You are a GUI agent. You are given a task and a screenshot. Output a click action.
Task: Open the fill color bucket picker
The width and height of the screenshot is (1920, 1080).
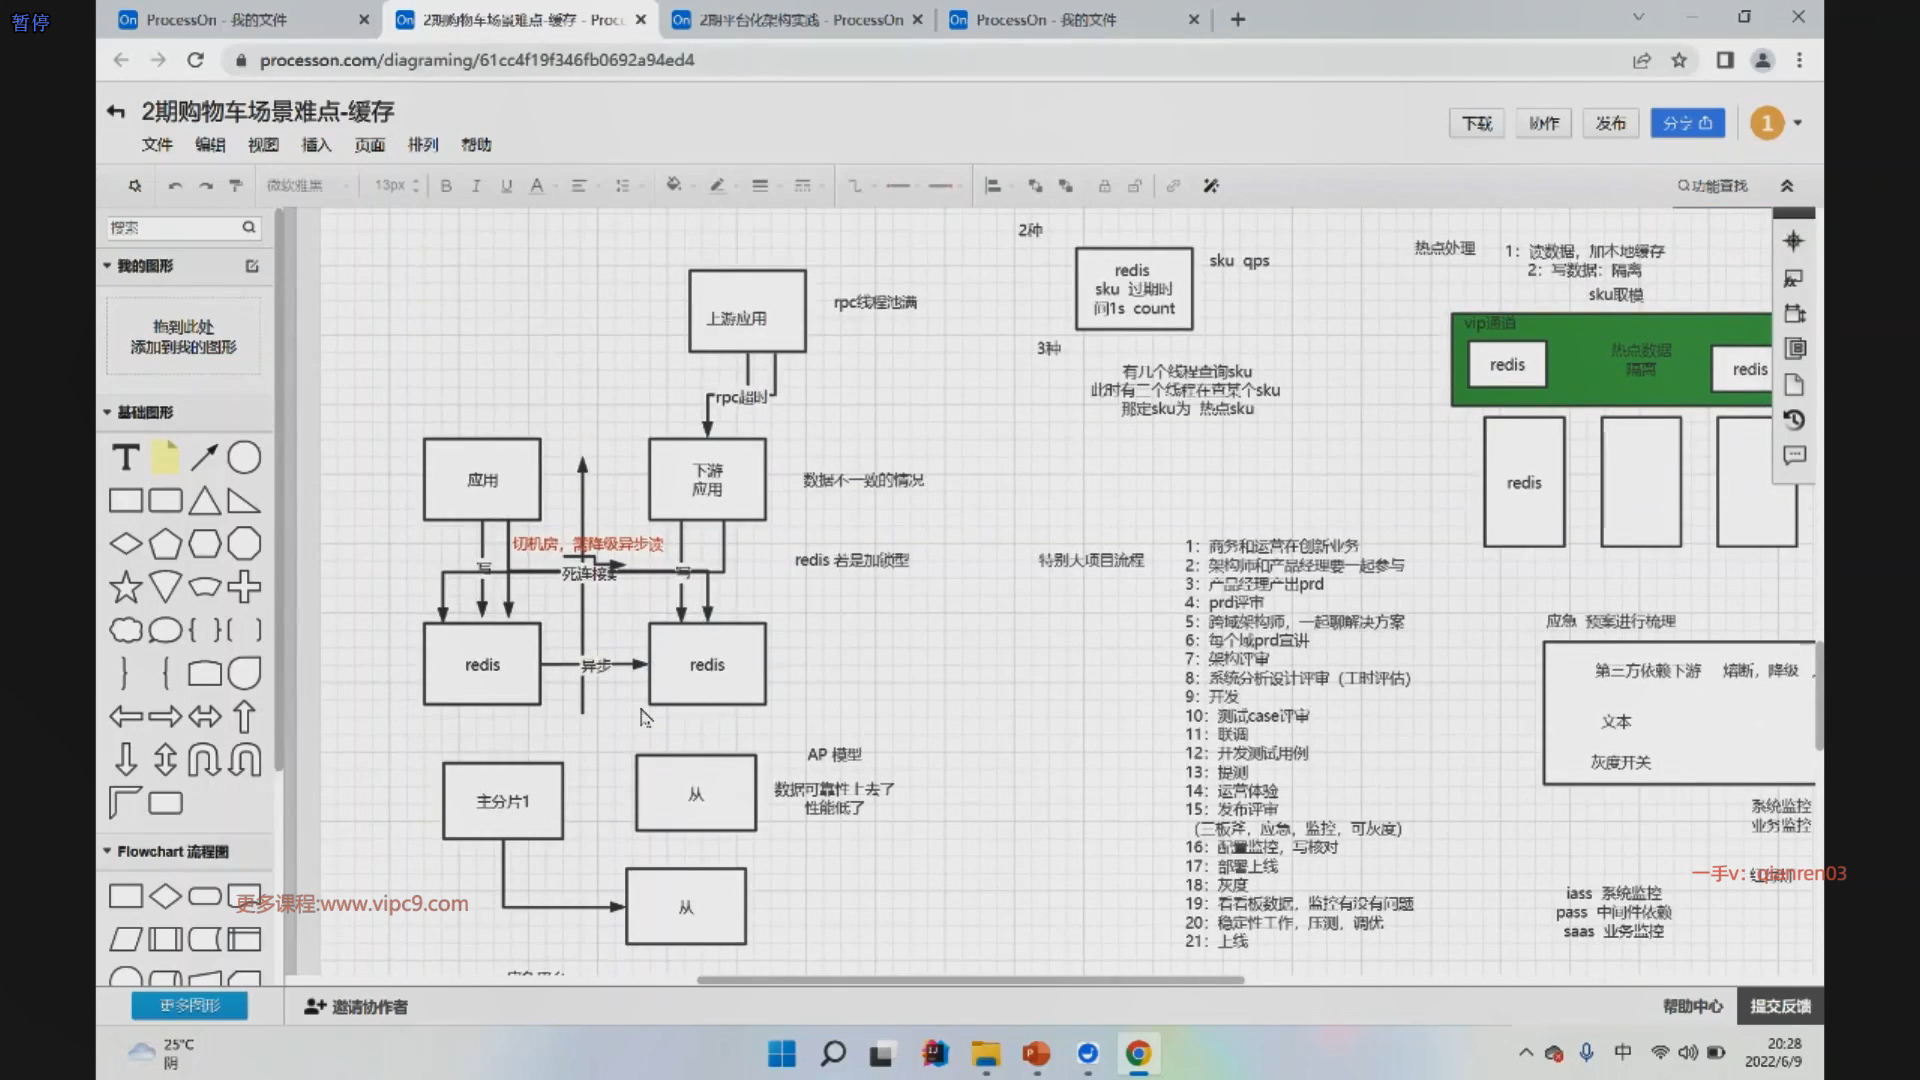point(674,186)
